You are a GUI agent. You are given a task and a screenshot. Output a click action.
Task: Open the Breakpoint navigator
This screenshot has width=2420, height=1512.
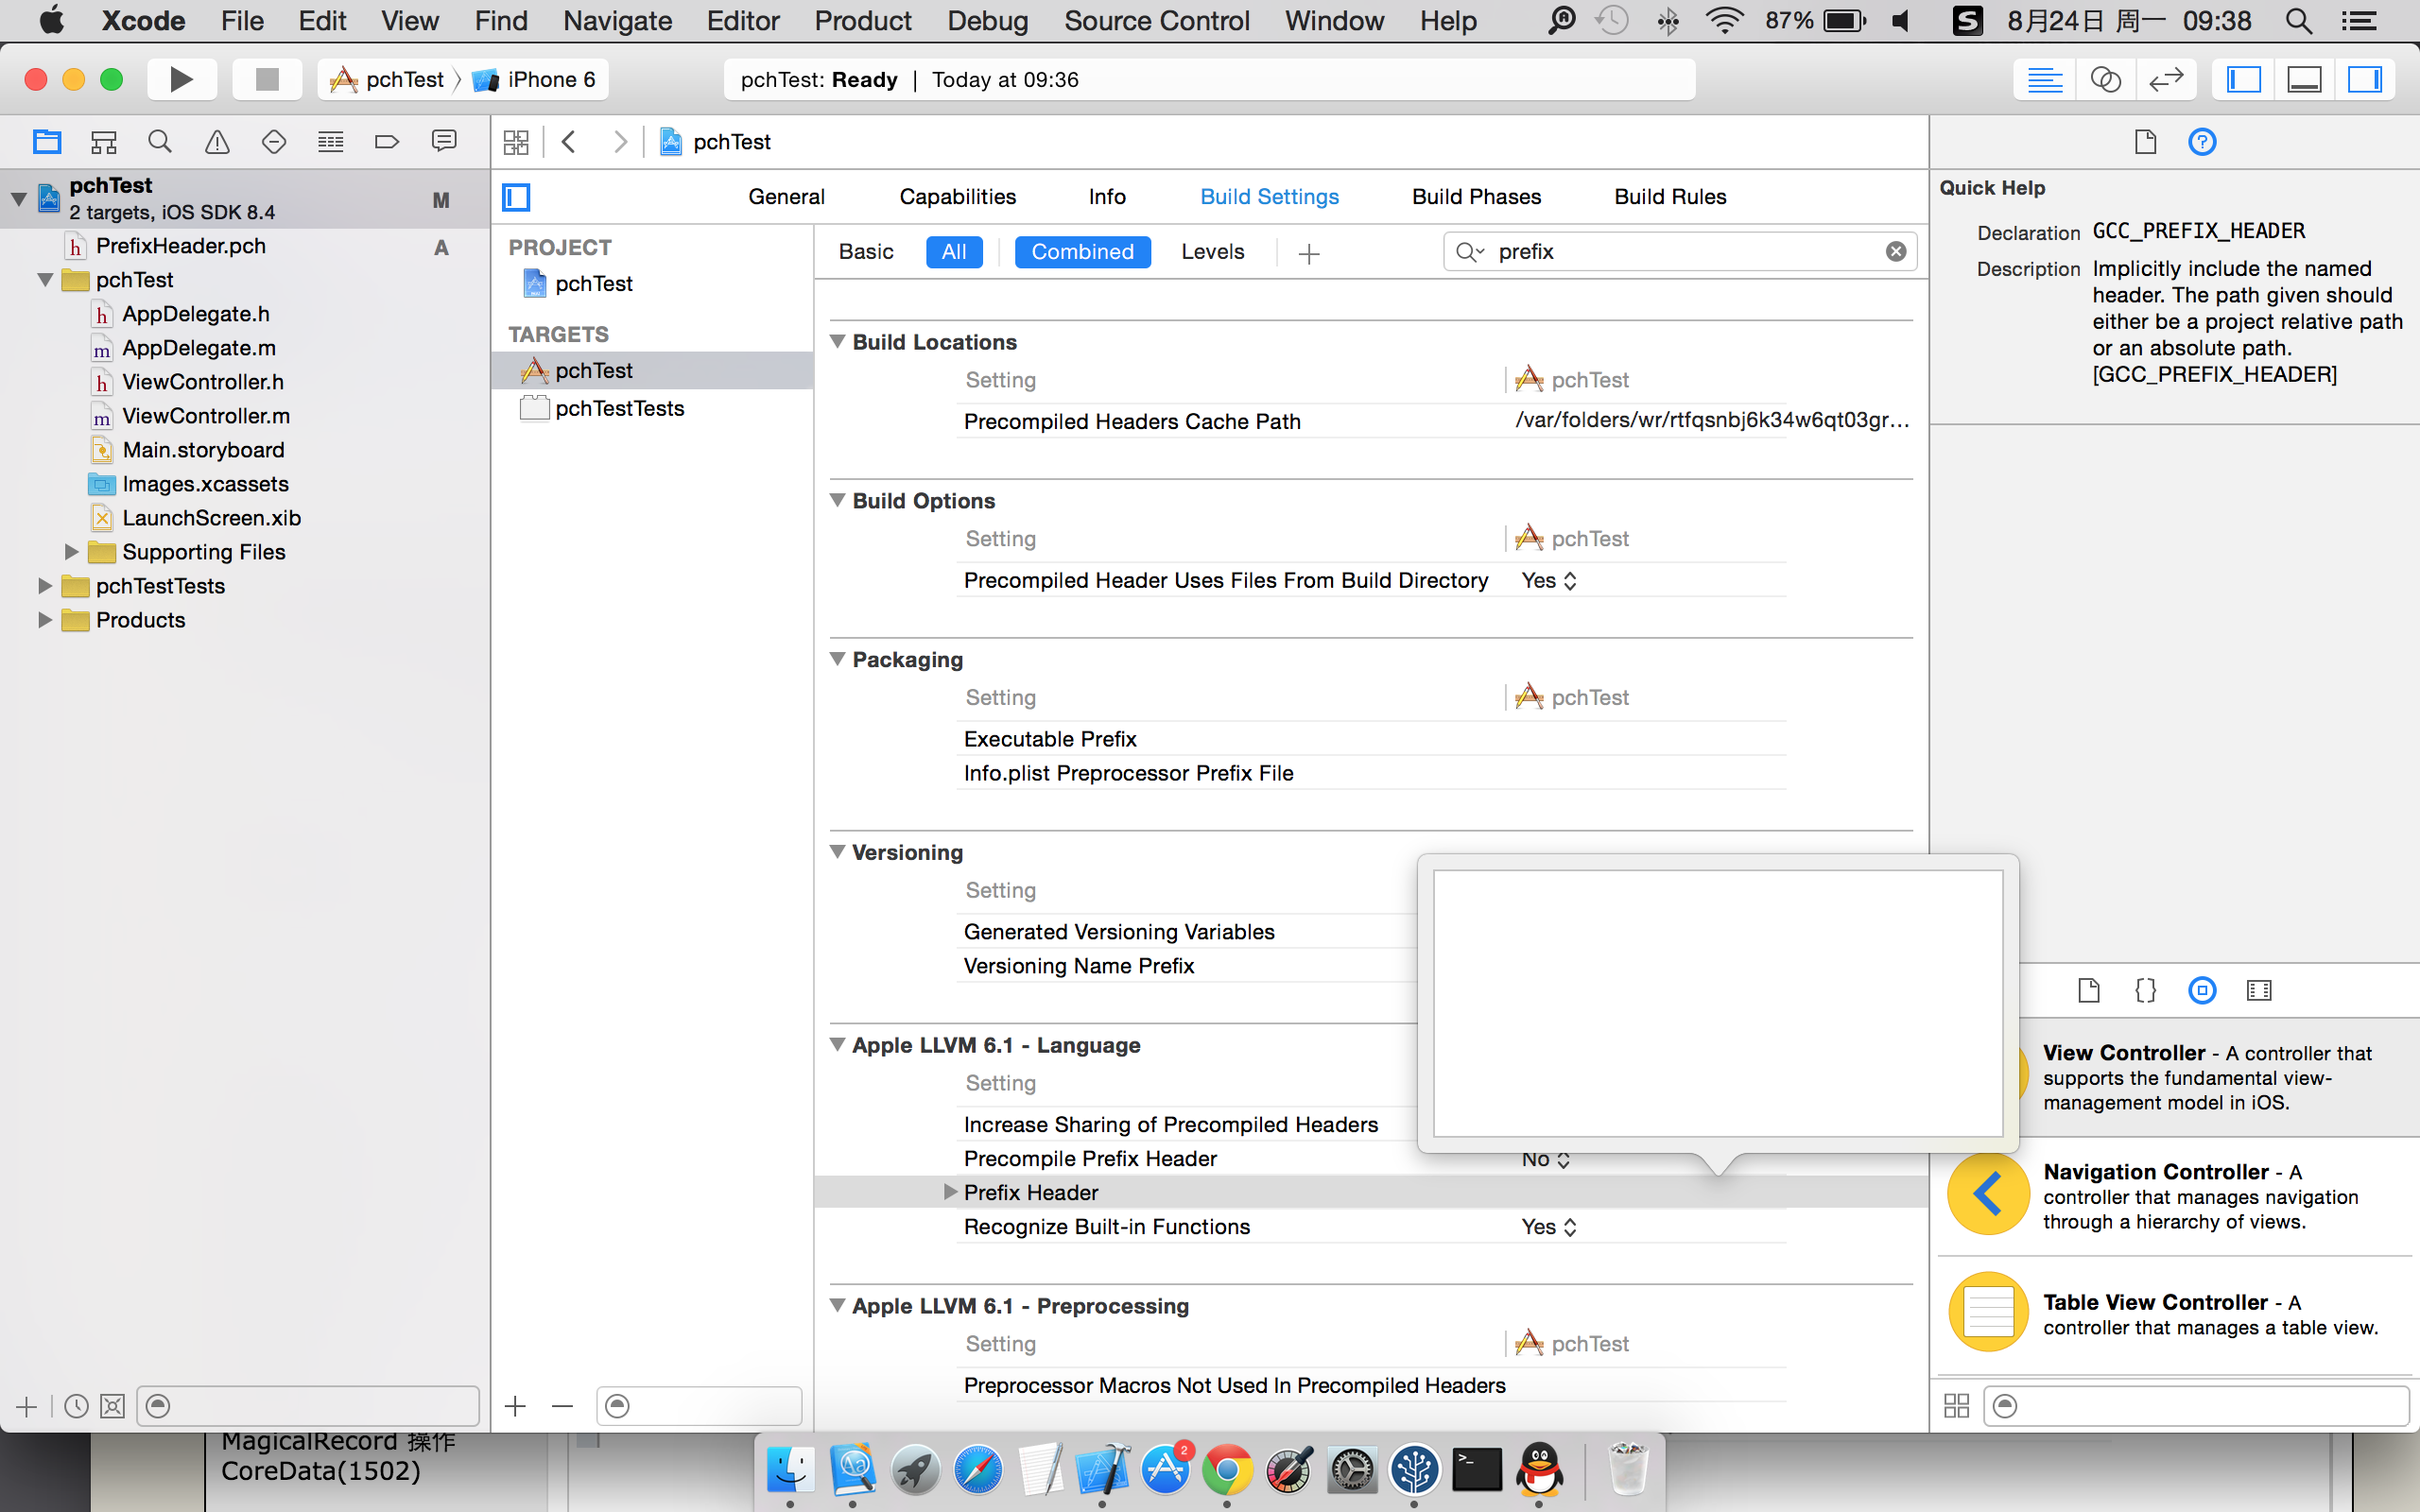point(387,142)
